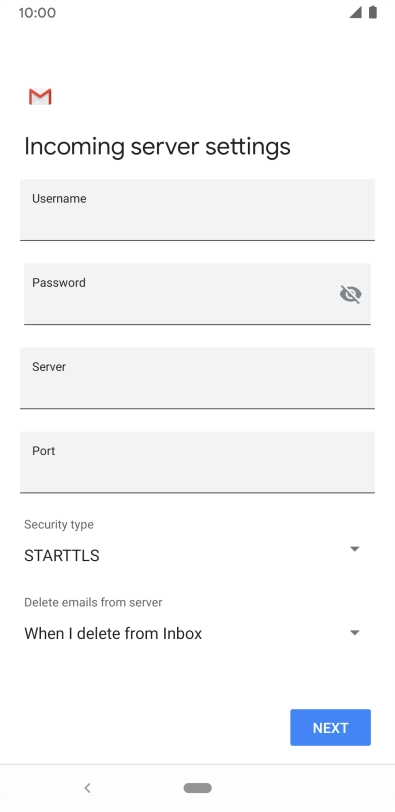Select the STARTTLS security option
The image size is (395, 812).
(x=62, y=556)
